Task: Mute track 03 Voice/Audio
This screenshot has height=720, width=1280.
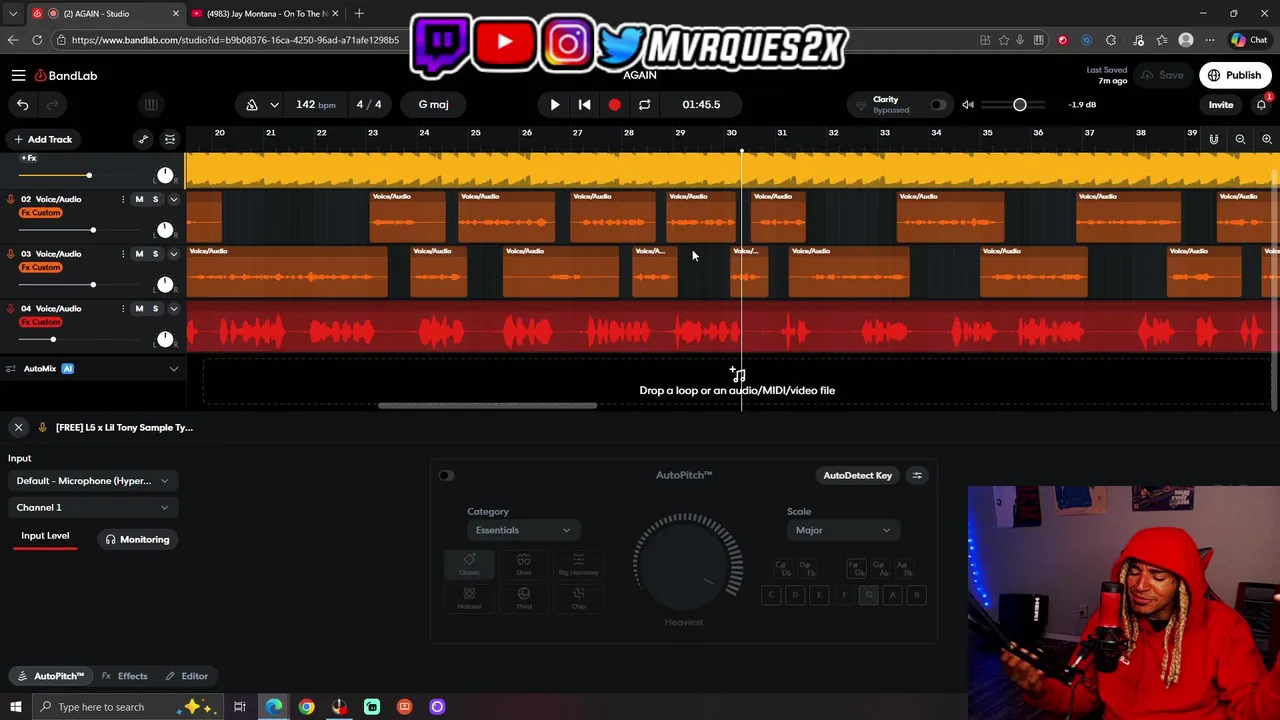Action: point(139,254)
